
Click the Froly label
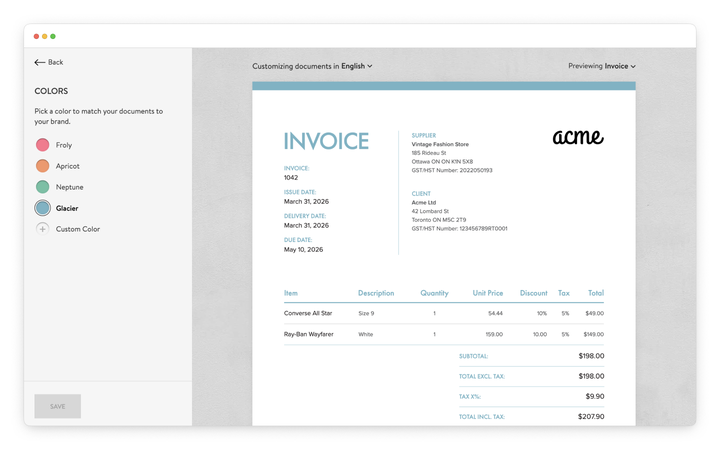point(64,145)
